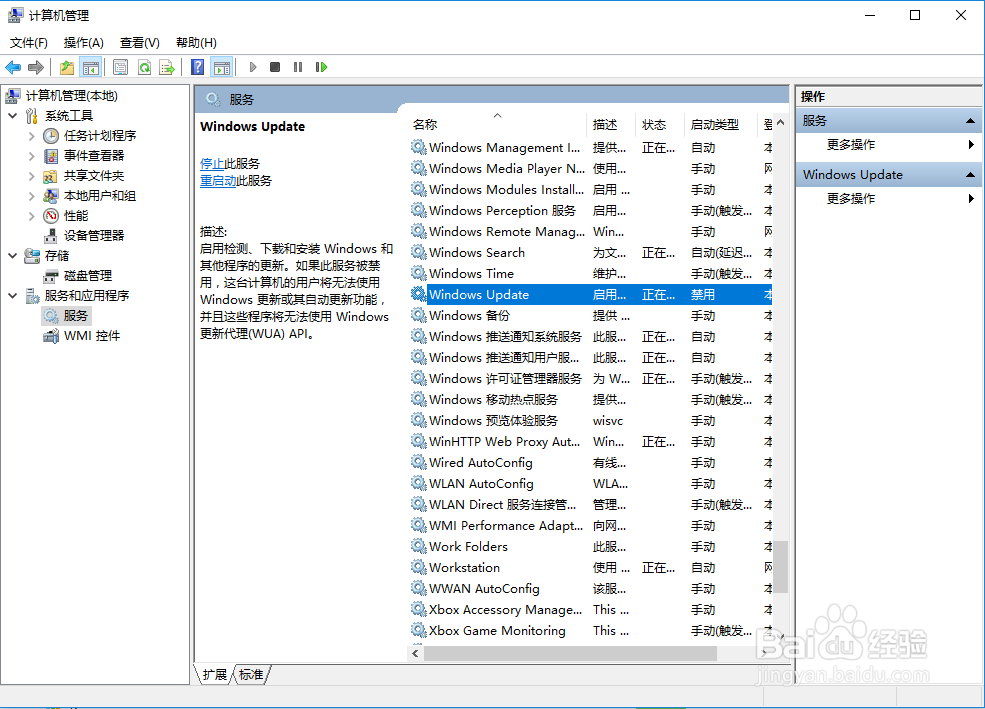Pause the service via pause icon
Screen dimensions: 985x709
click(x=299, y=67)
